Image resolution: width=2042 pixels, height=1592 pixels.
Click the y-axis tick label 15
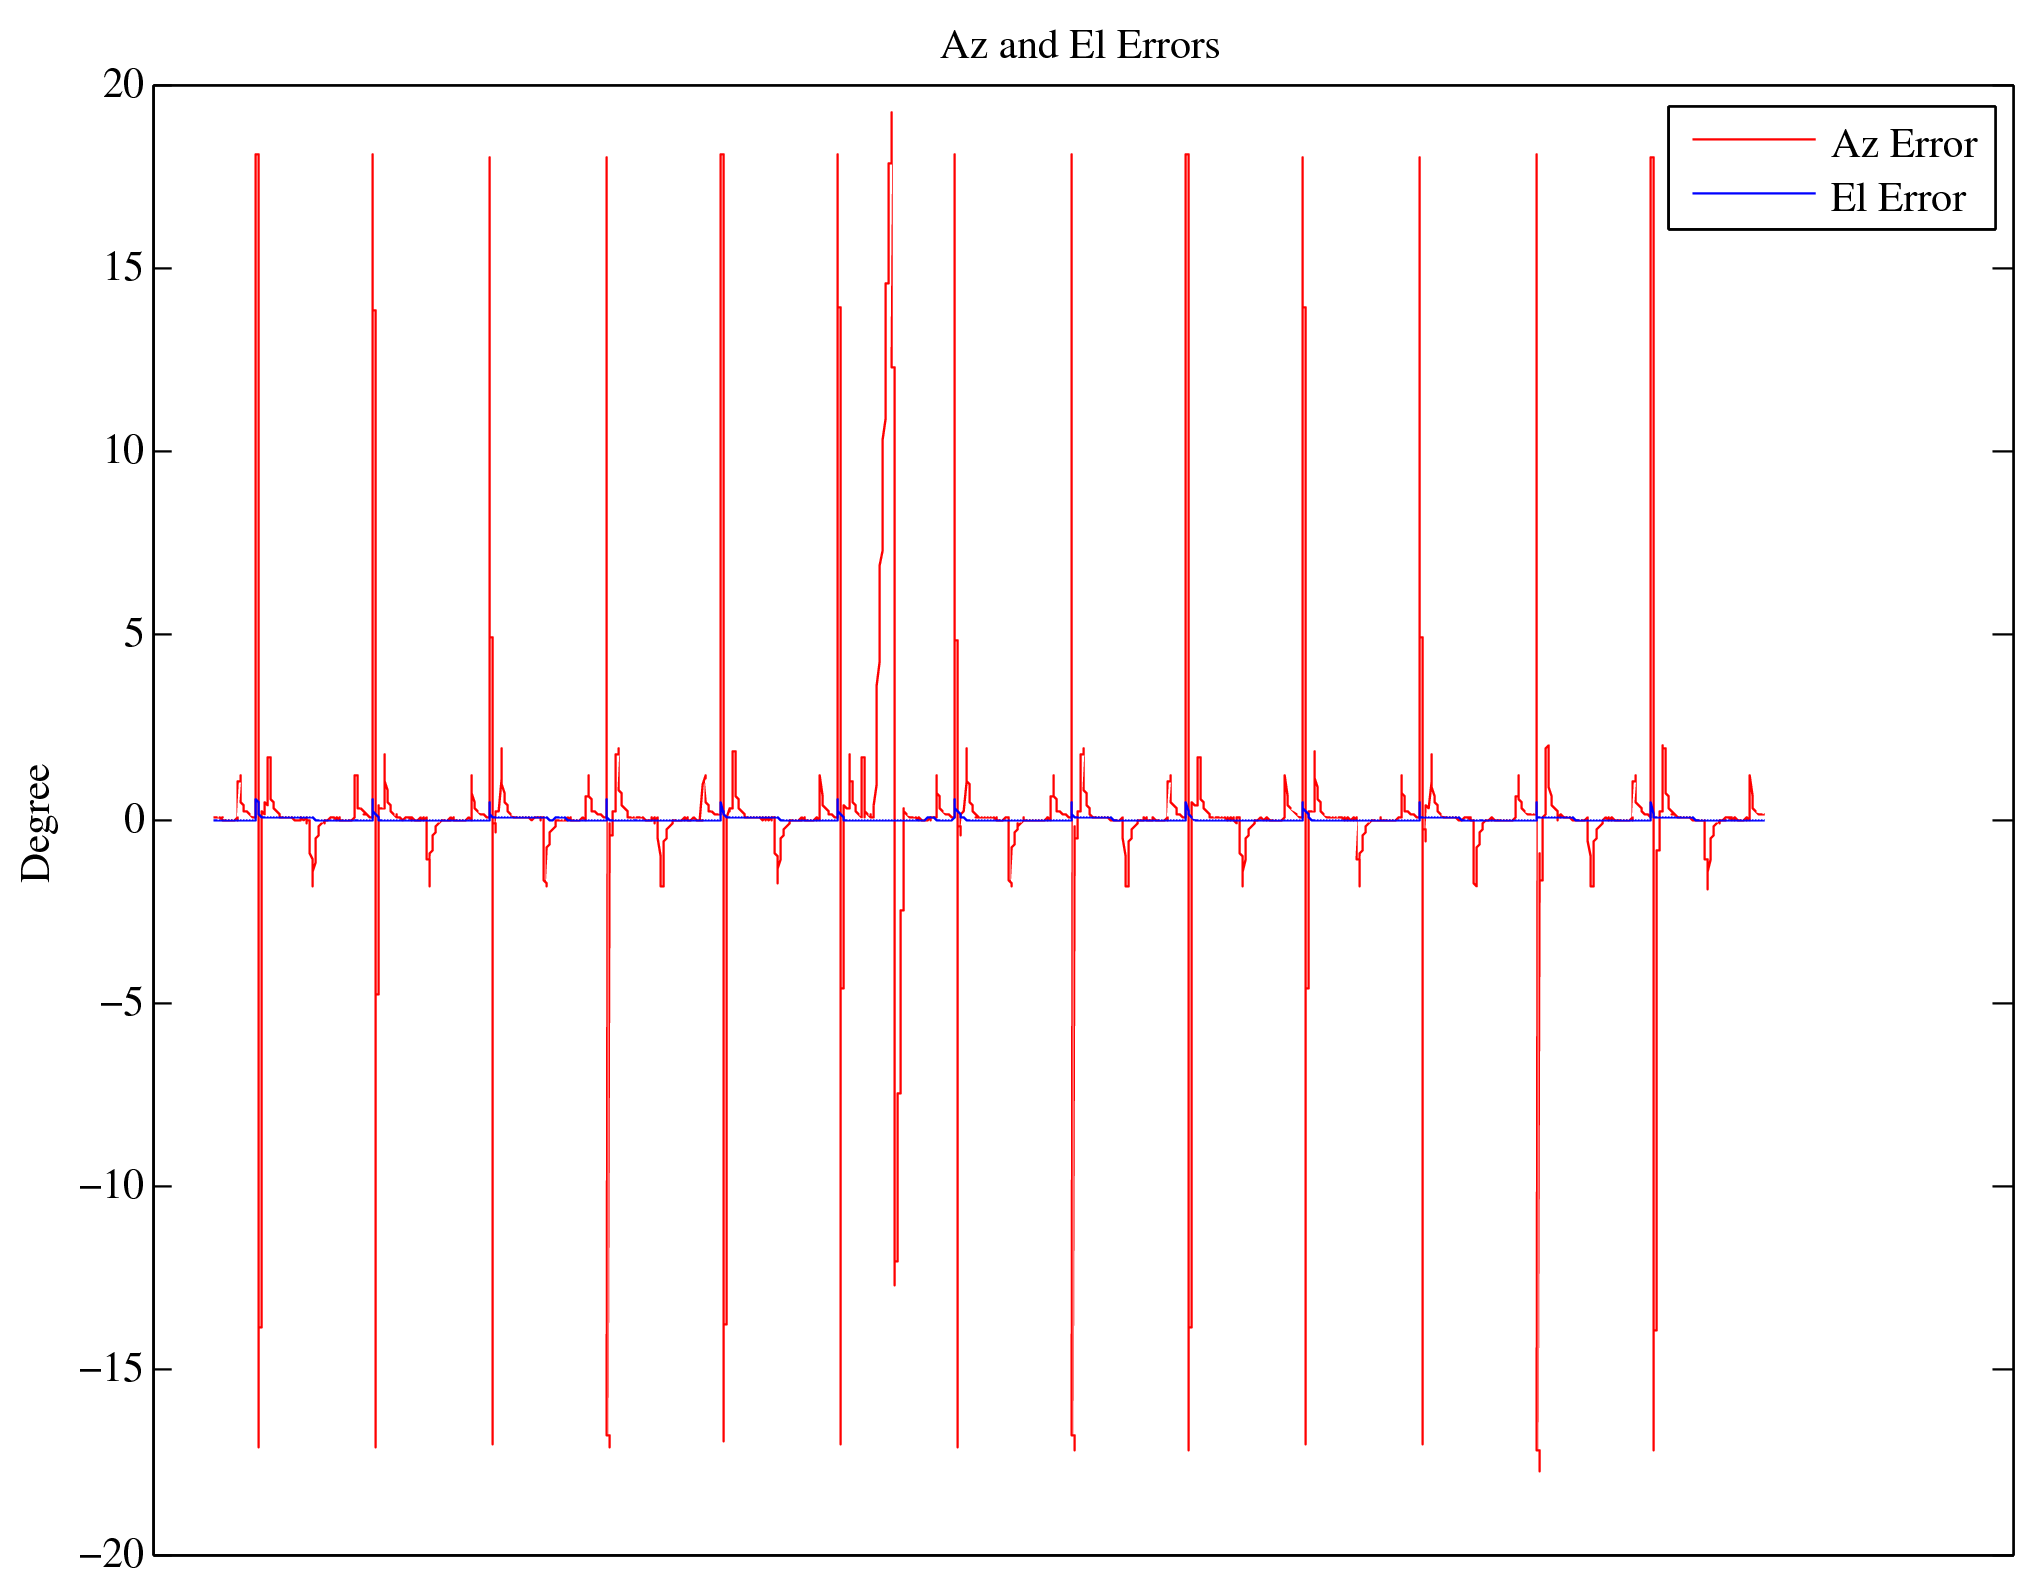tap(124, 268)
